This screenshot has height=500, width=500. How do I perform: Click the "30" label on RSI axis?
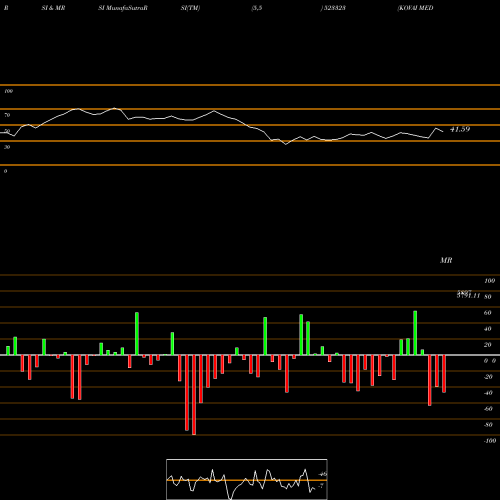pyautogui.click(x=7, y=147)
